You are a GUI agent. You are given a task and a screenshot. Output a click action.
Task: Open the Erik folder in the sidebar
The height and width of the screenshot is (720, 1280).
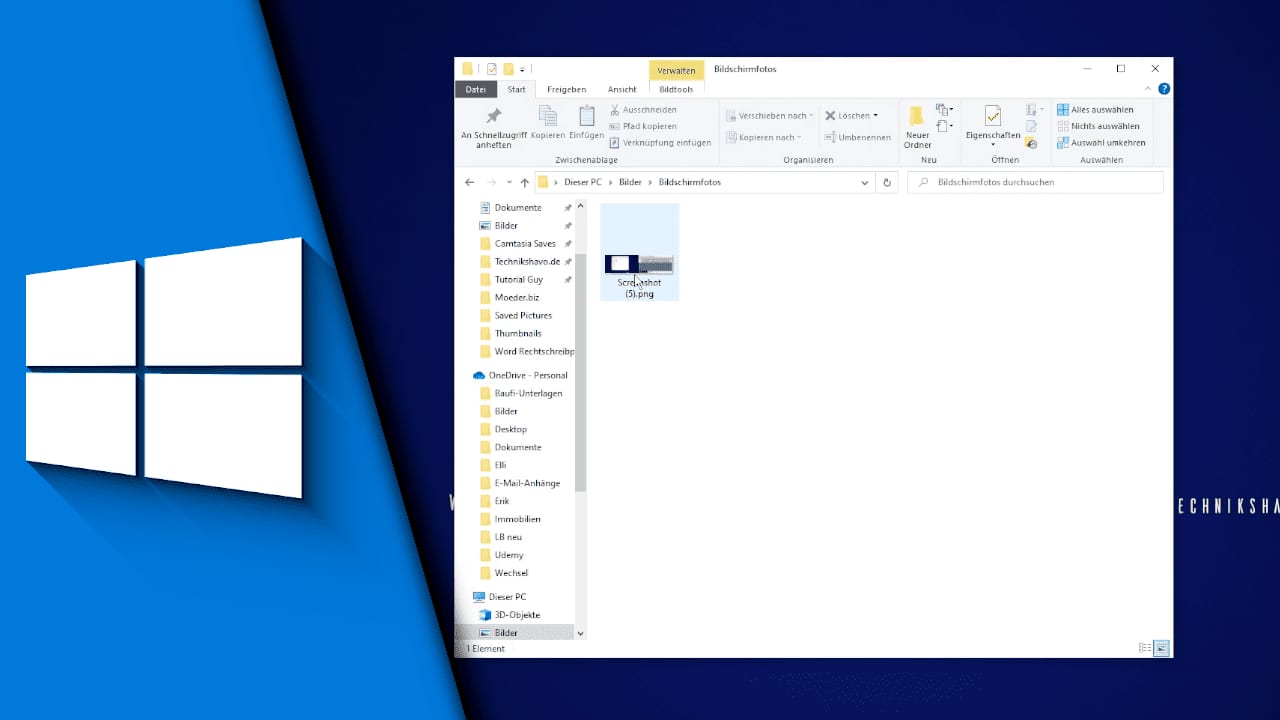coord(502,501)
